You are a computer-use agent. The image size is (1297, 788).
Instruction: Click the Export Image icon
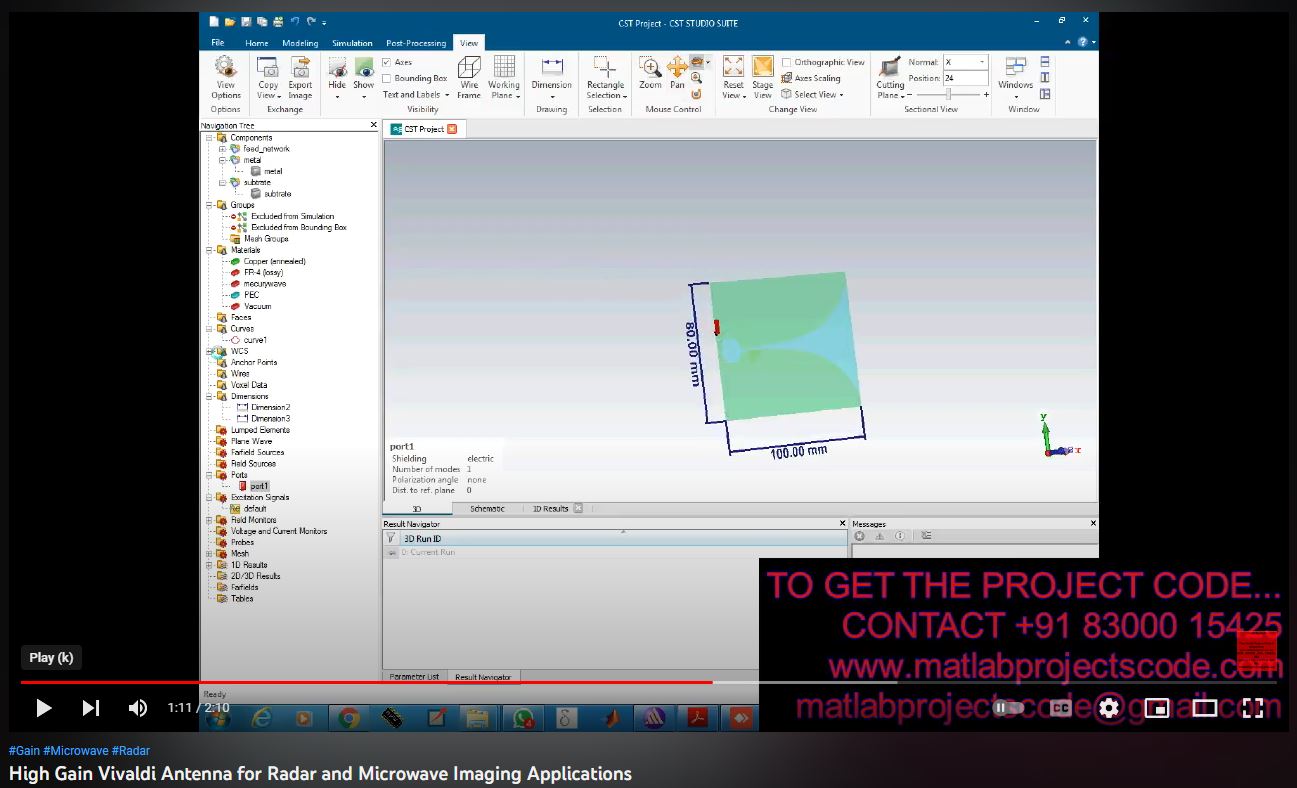[300, 68]
